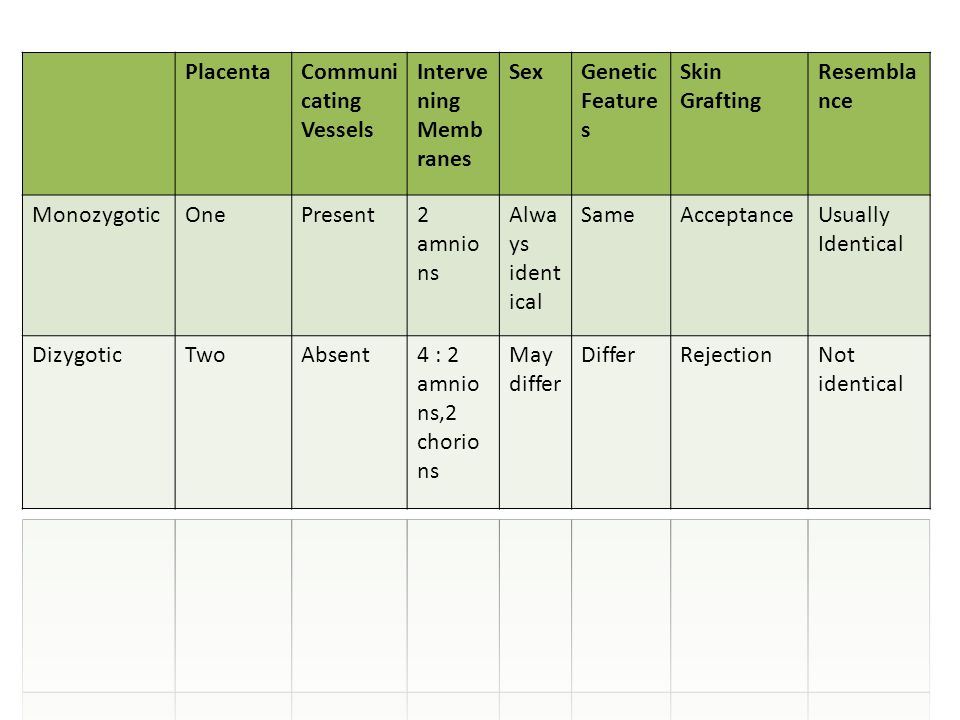Viewport: 960px width, 720px height.
Task: Select the Present cell
Action: [x=349, y=265]
